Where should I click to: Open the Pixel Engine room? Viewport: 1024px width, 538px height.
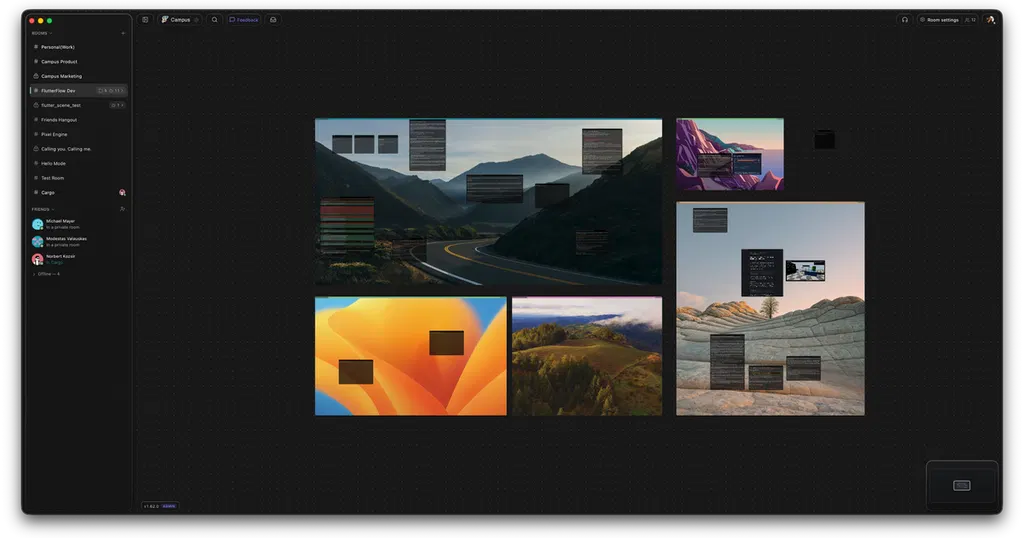tap(78, 134)
